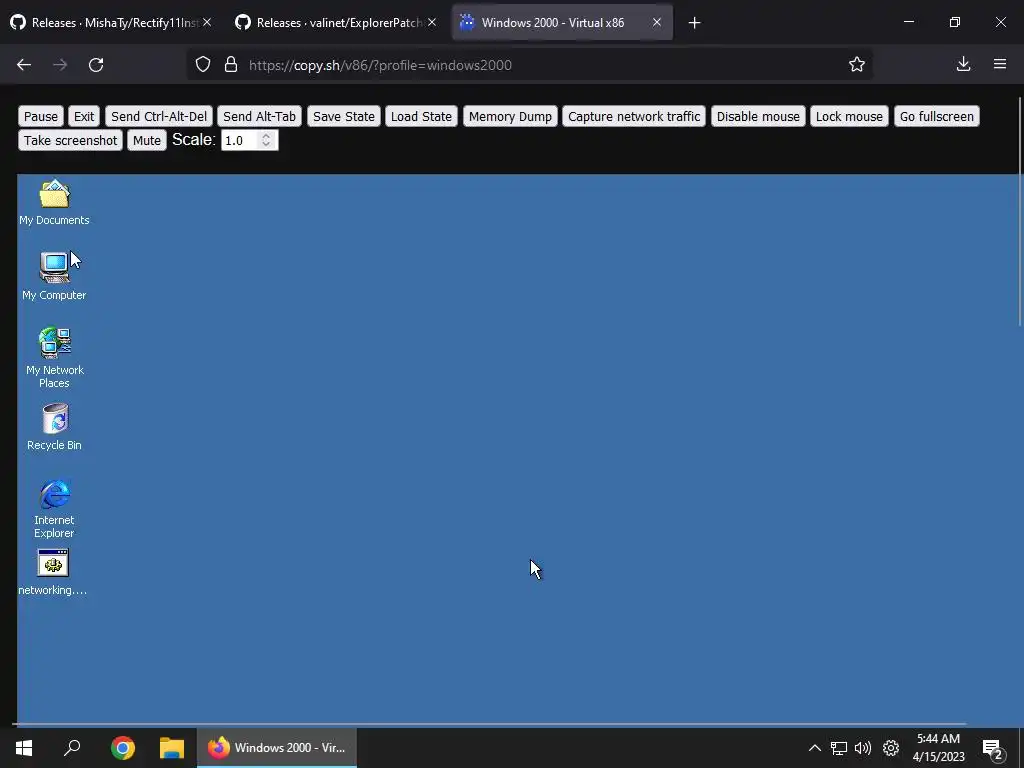
Task: Take screenshot of the emulator
Action: point(71,140)
